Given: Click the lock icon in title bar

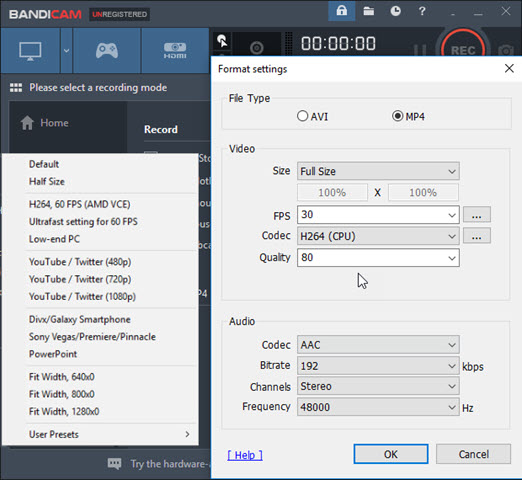Looking at the screenshot, I should [342, 11].
